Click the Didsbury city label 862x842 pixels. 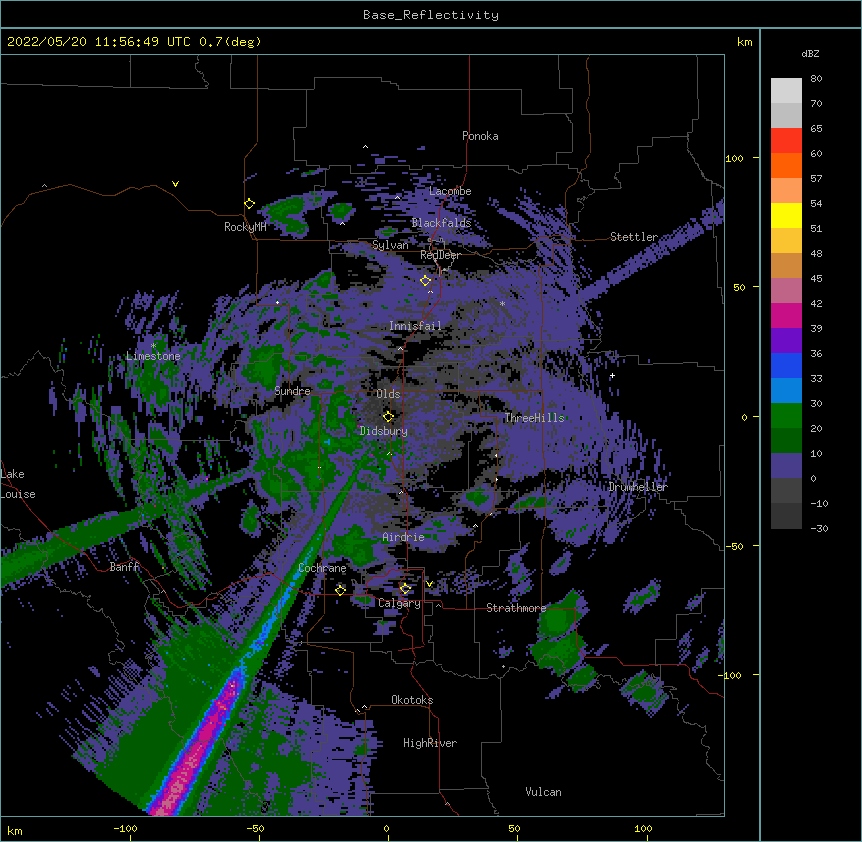click(384, 431)
